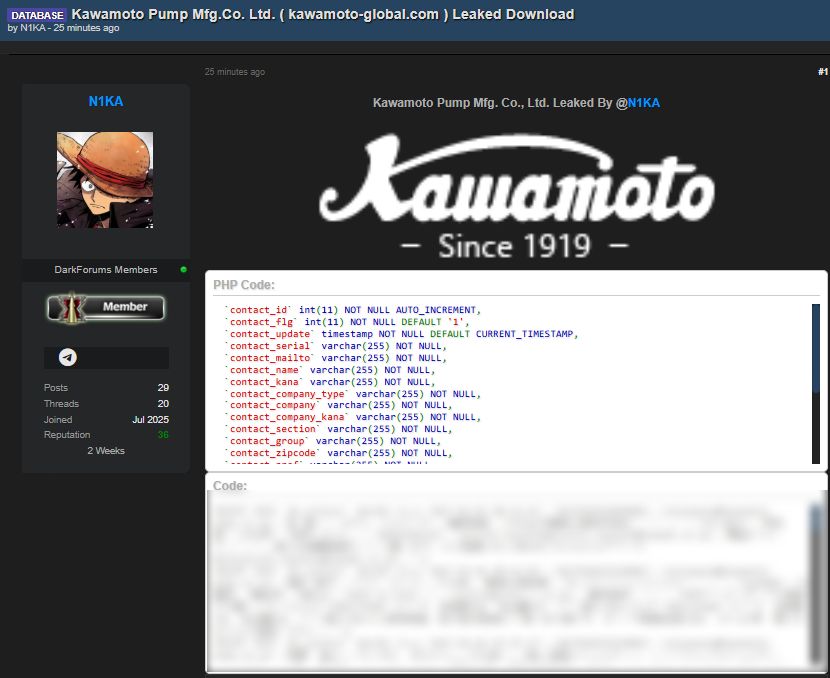Click the '25 minutes ago' post timestamp

[234, 71]
